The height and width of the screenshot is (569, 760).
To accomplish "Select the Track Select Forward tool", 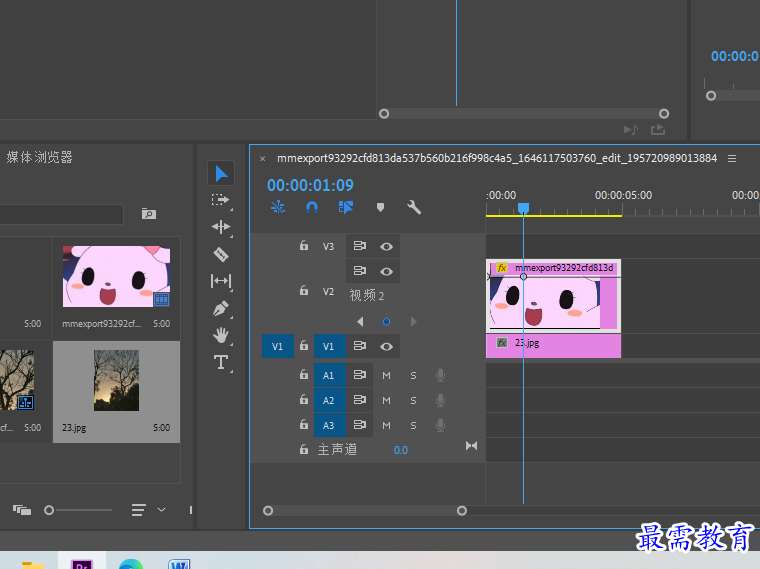I will click(221, 200).
